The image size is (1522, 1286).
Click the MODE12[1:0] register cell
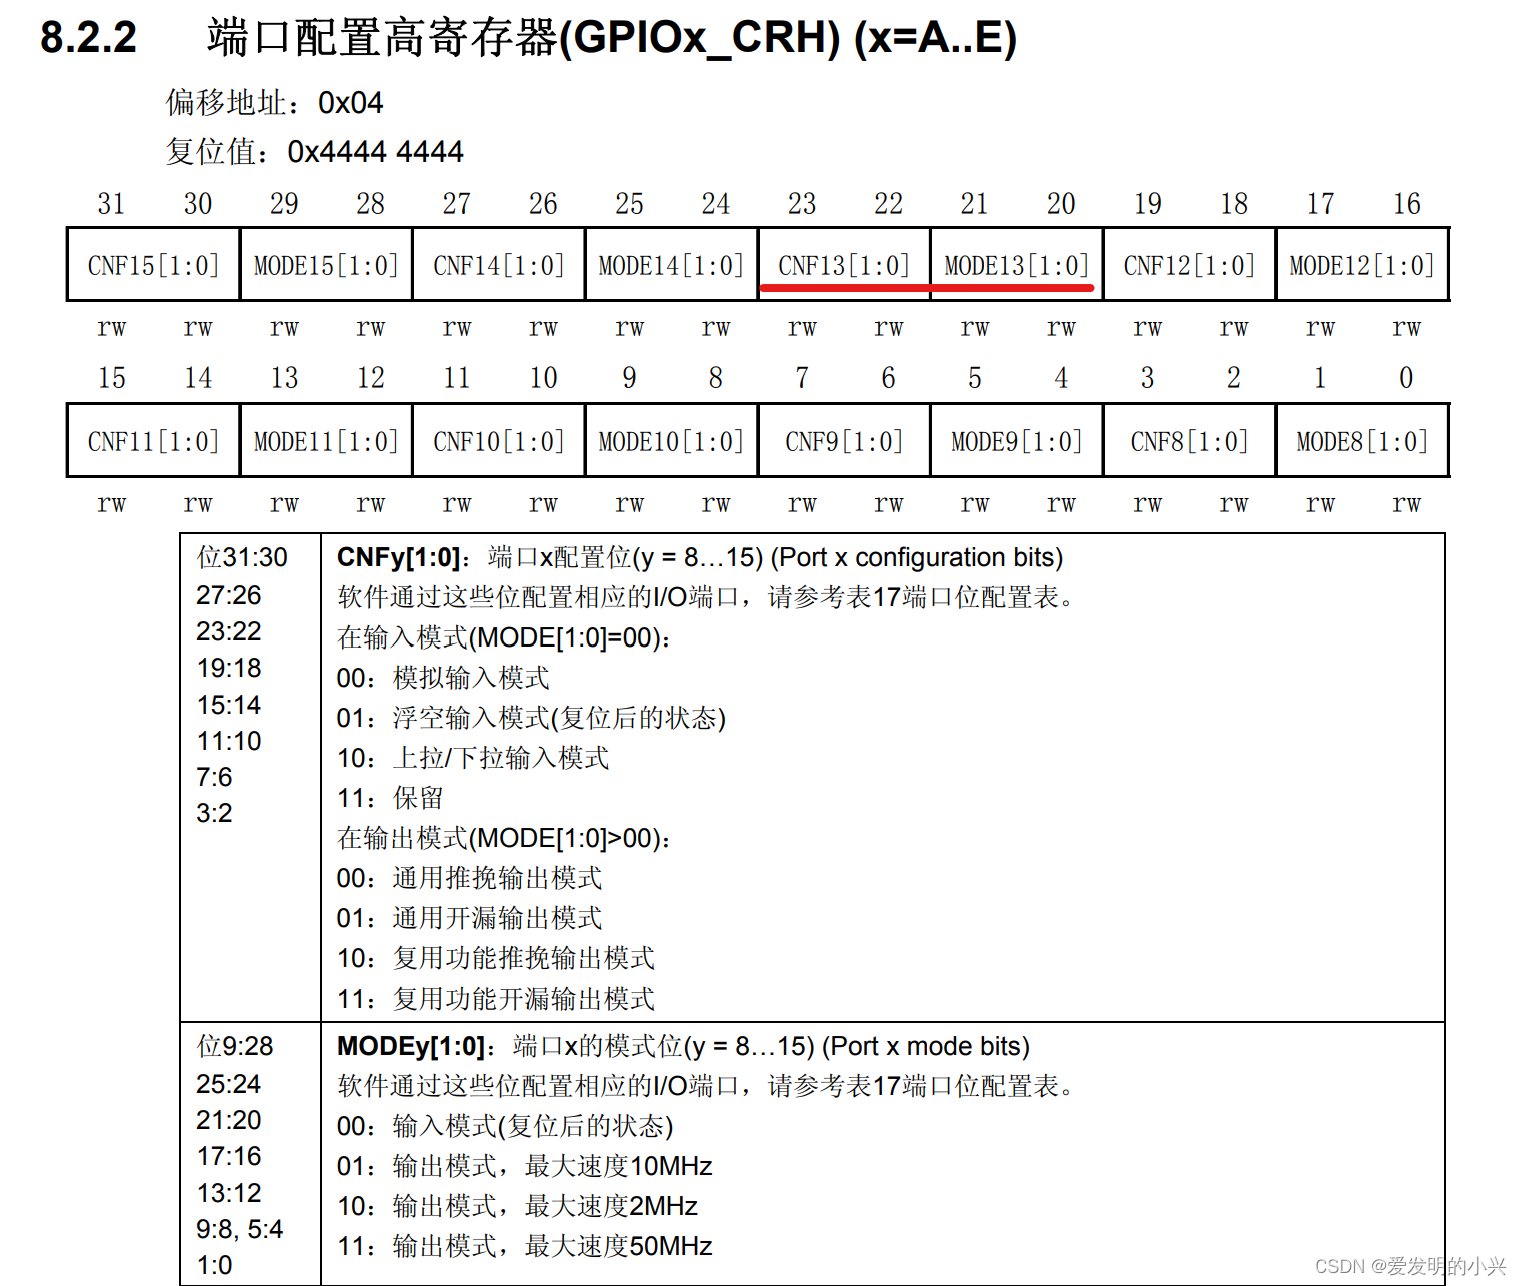pos(1362,265)
